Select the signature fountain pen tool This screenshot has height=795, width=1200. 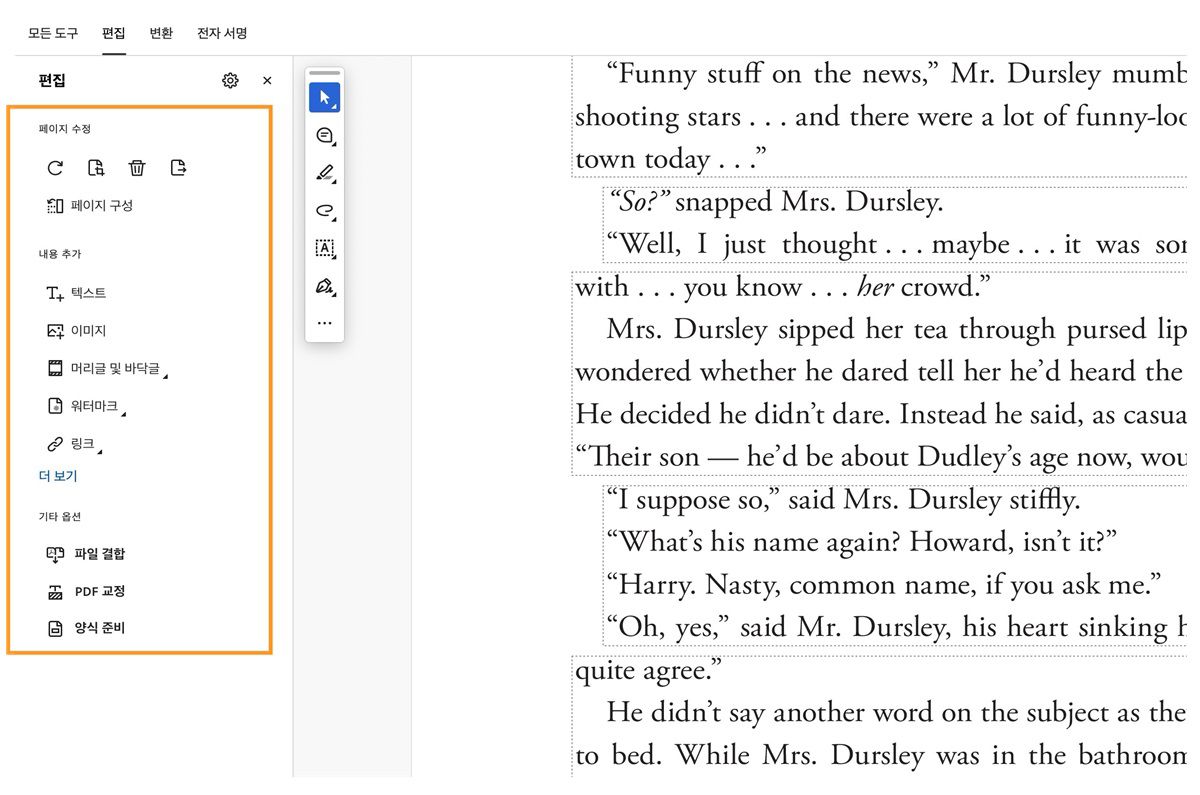[x=324, y=287]
